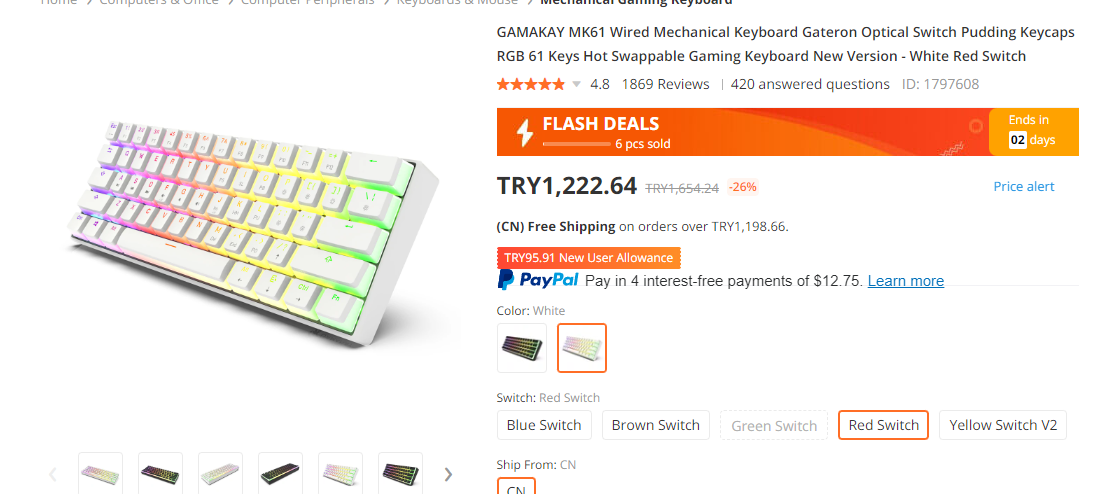1102x494 pixels.
Task: Open the 420 answered questions link
Action: [x=810, y=85]
